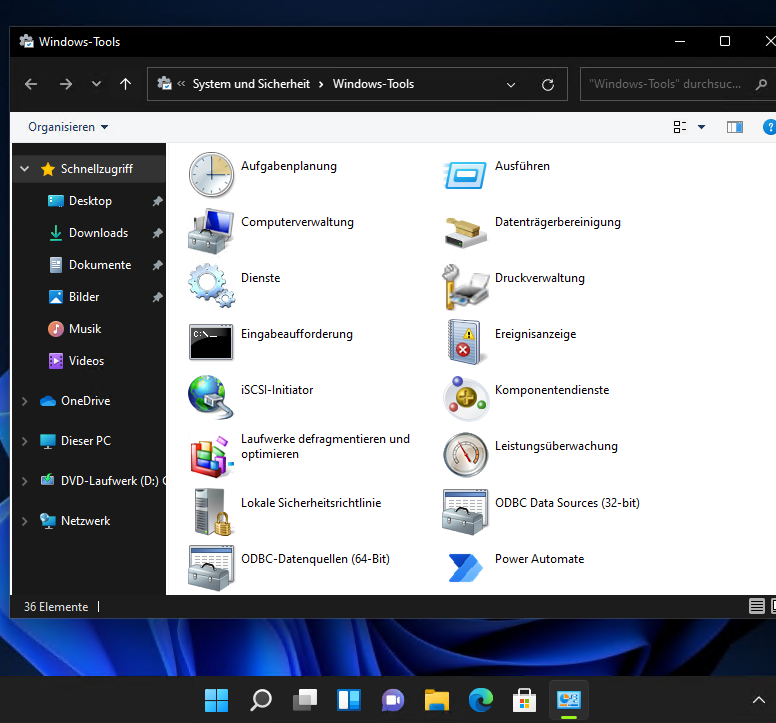This screenshot has height=723, width=776.
Task: Click the breadcrumb separator arrow after System und Sicherheit
Action: pos(321,85)
